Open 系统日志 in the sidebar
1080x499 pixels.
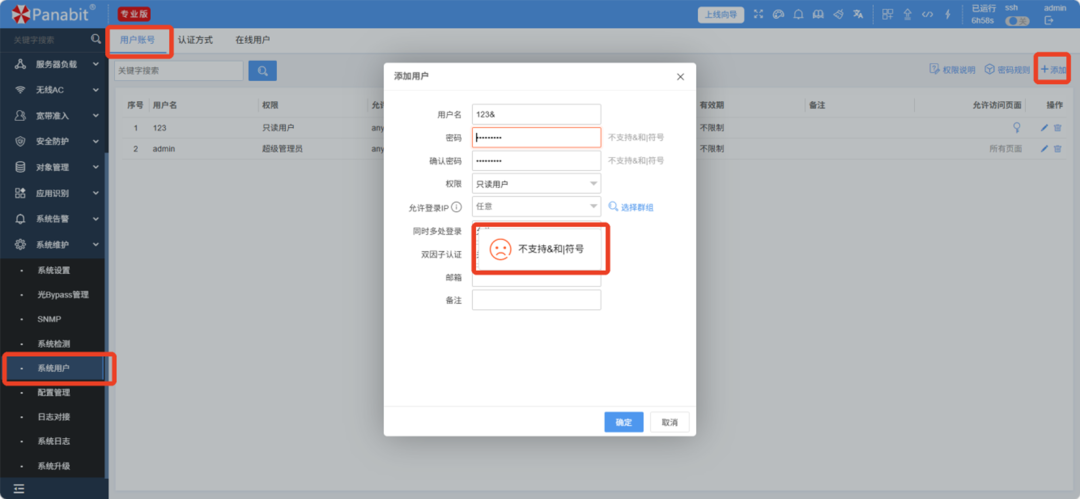click(54, 441)
